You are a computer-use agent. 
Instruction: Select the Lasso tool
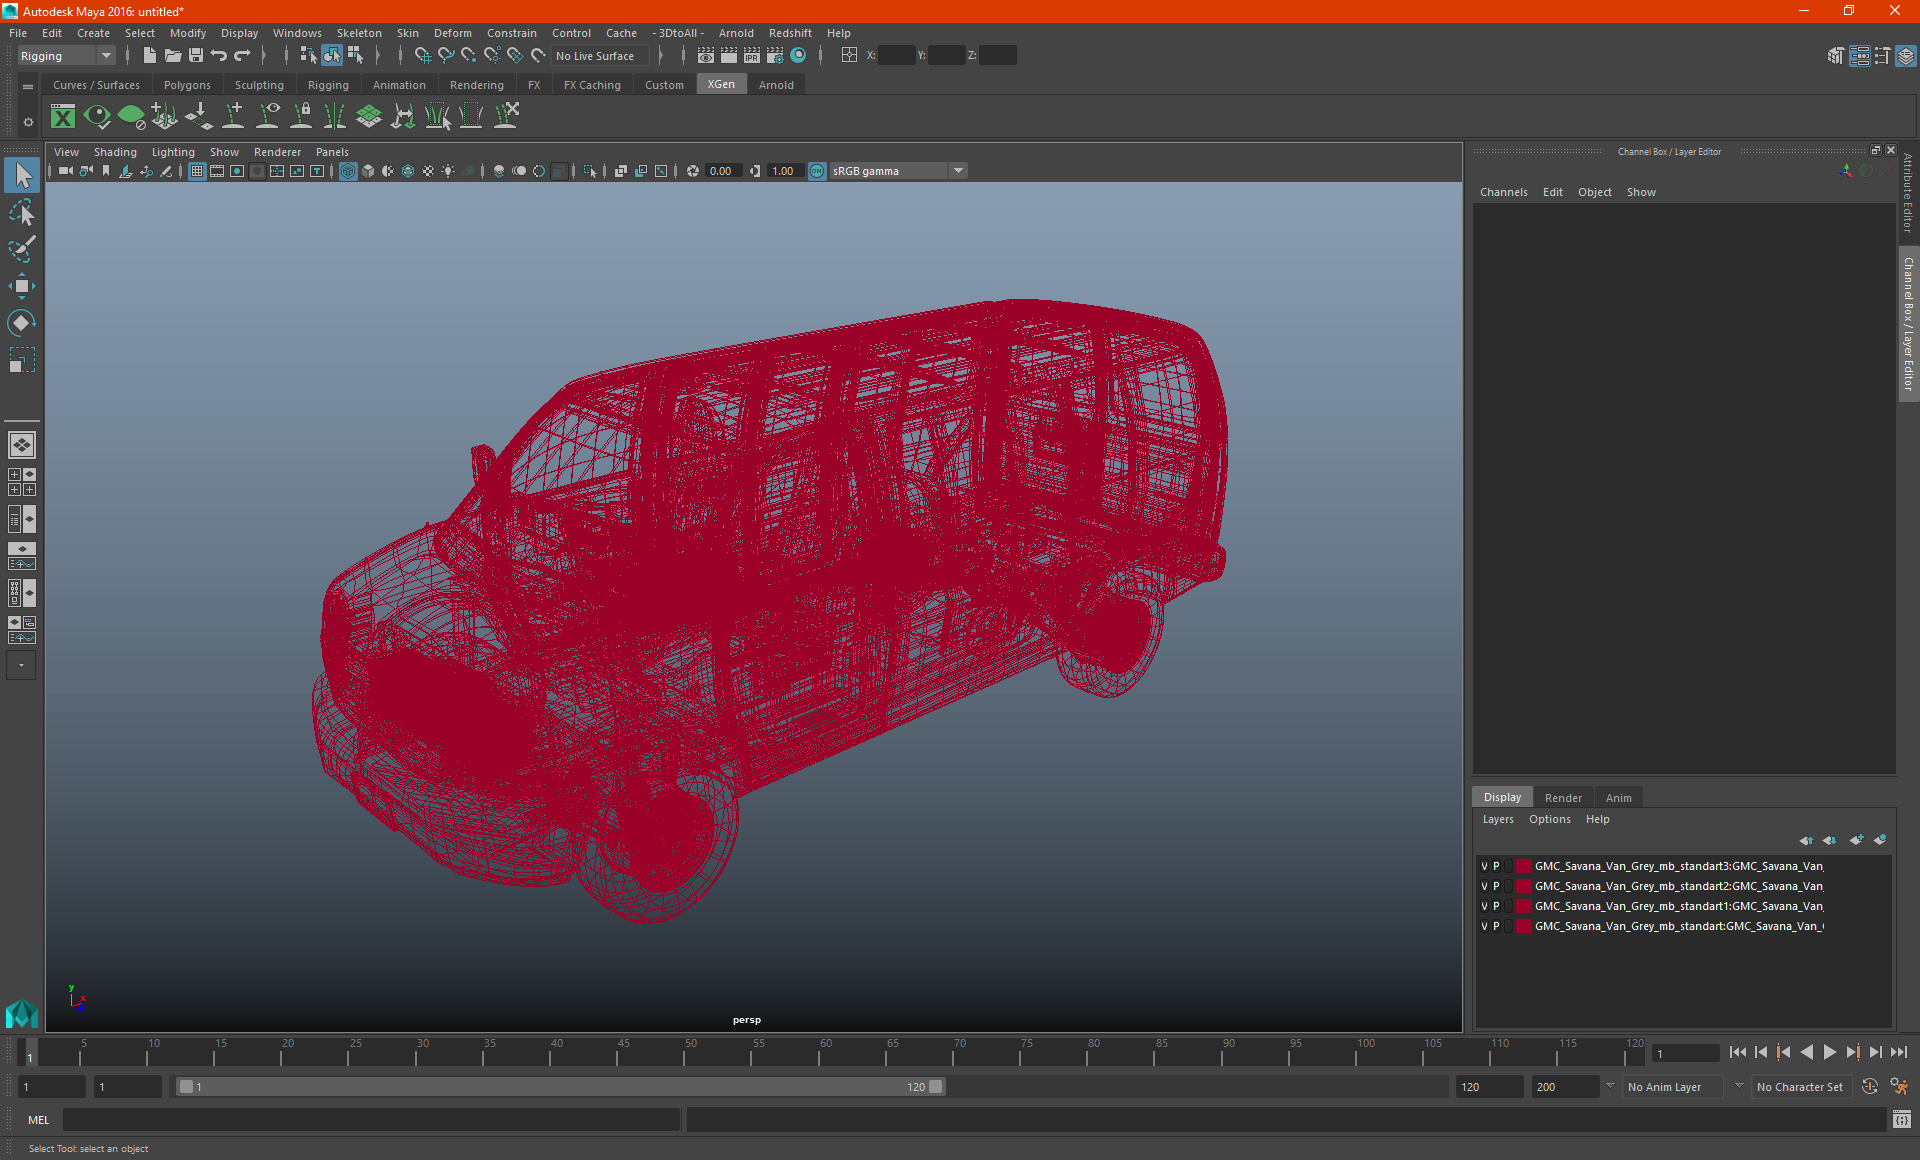(22, 213)
